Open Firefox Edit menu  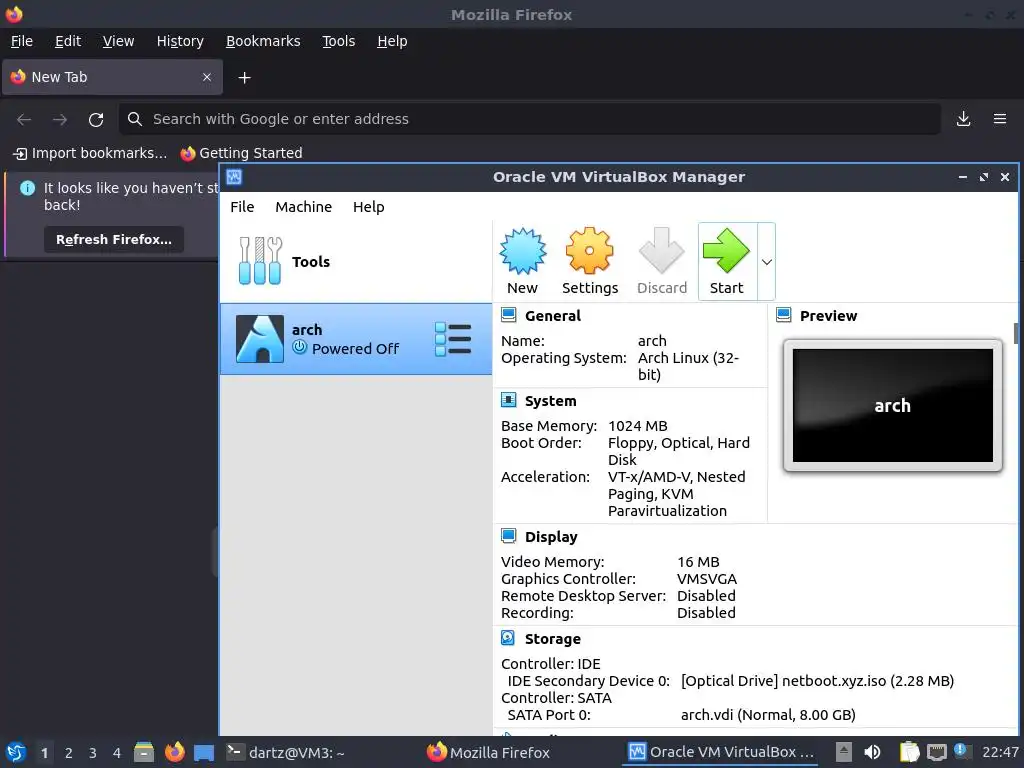(x=68, y=41)
